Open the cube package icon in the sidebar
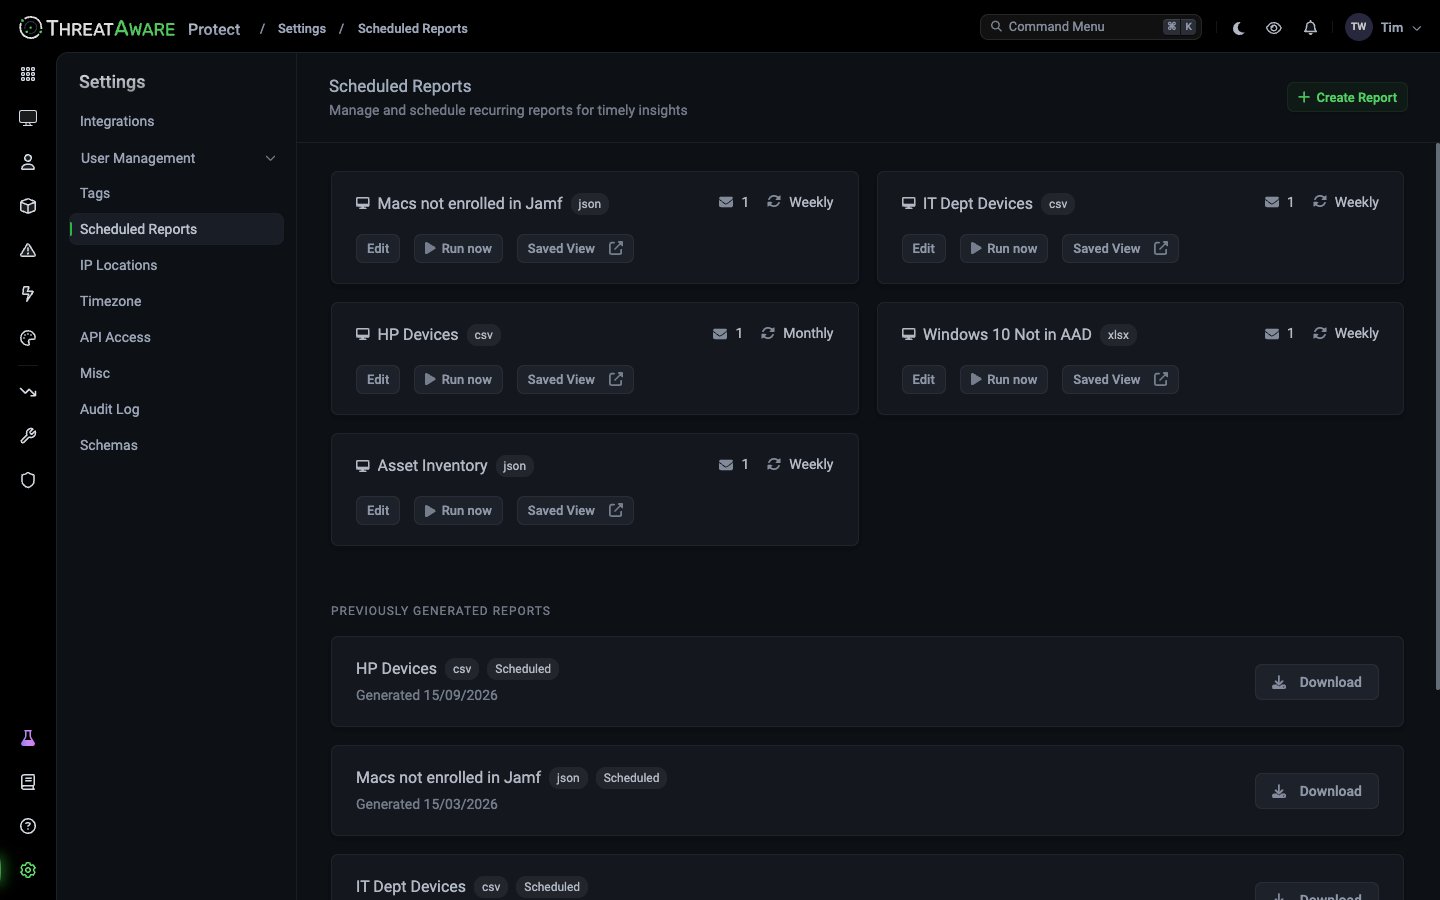 coord(28,206)
